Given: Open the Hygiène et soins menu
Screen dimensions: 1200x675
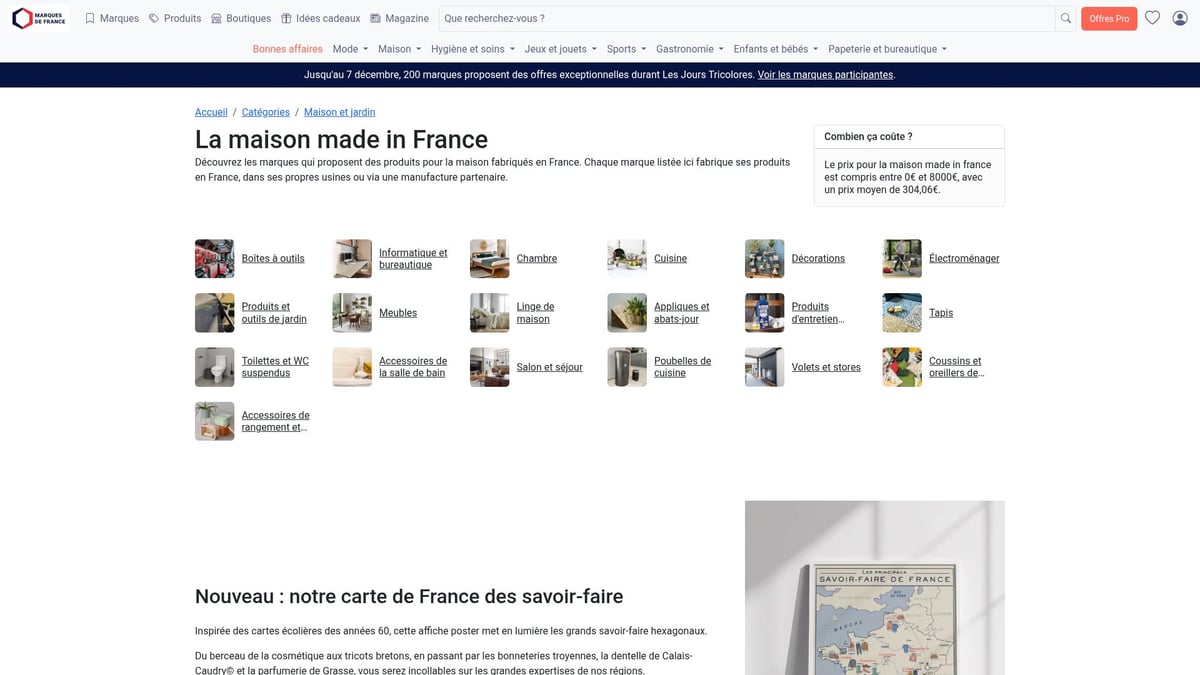Looking at the screenshot, I should (x=472, y=49).
